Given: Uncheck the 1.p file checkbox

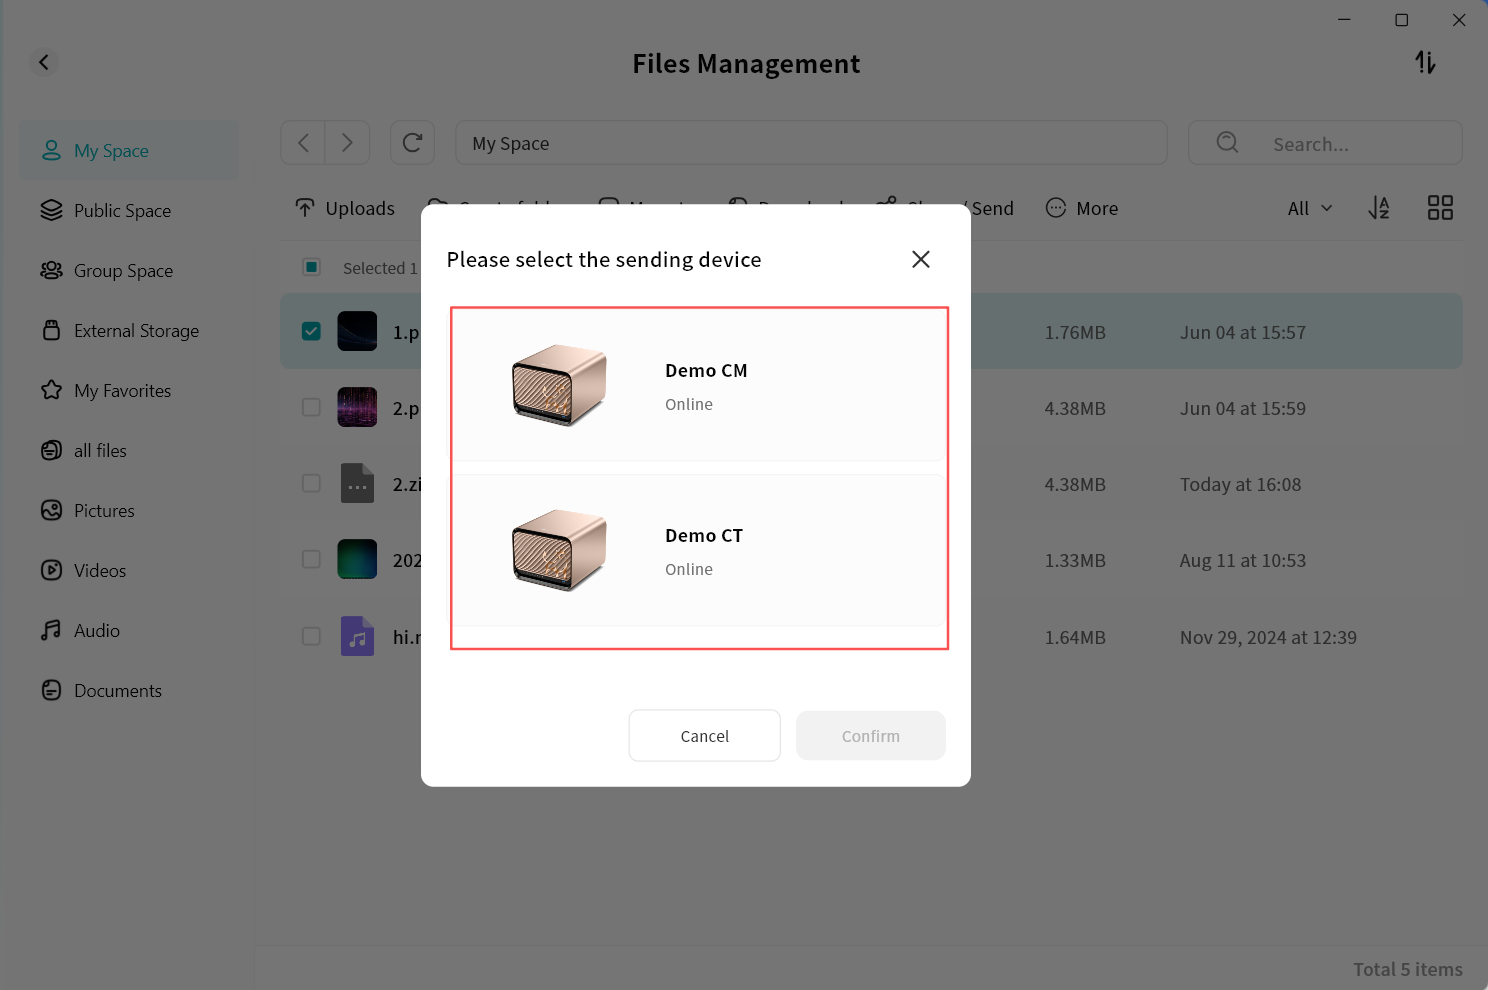Looking at the screenshot, I should (x=312, y=332).
